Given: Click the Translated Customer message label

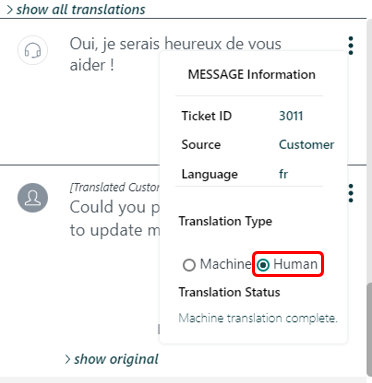Looking at the screenshot, I should (x=115, y=187).
